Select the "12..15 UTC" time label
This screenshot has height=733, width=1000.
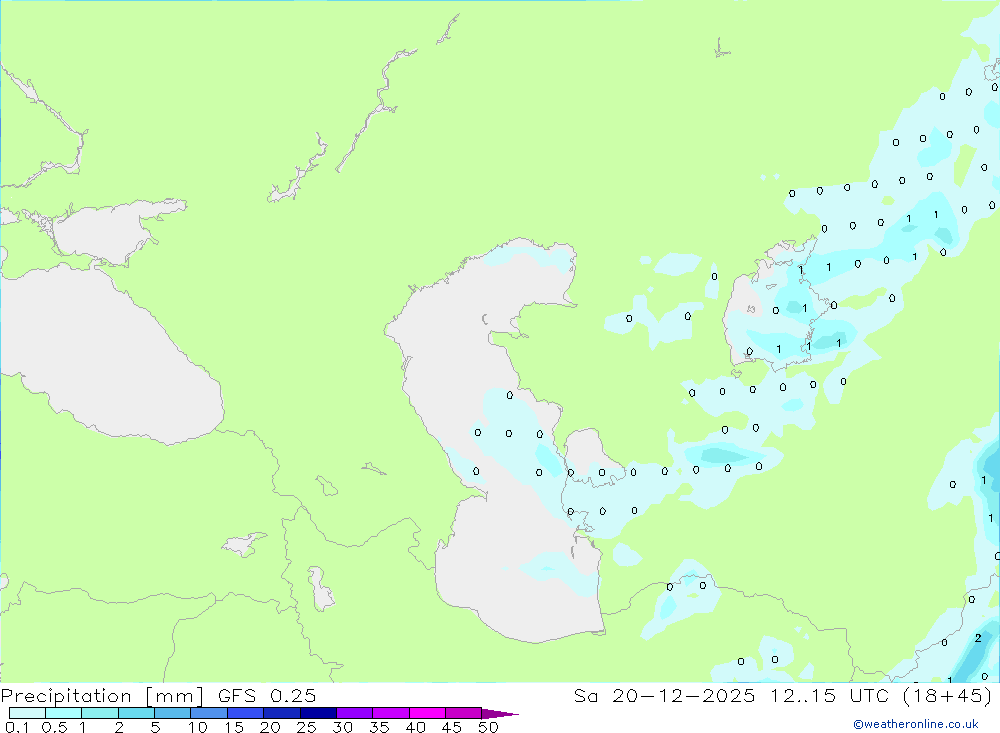tap(830, 696)
